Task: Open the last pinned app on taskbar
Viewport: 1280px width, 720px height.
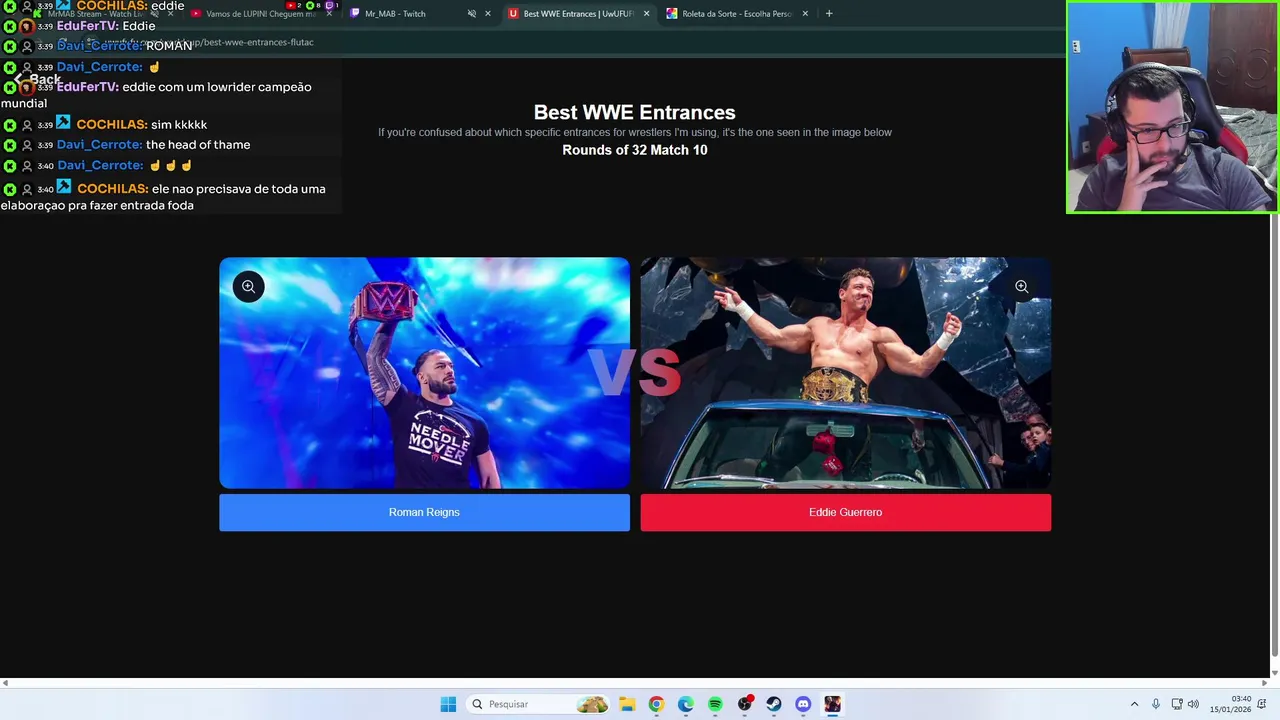Action: click(x=832, y=704)
